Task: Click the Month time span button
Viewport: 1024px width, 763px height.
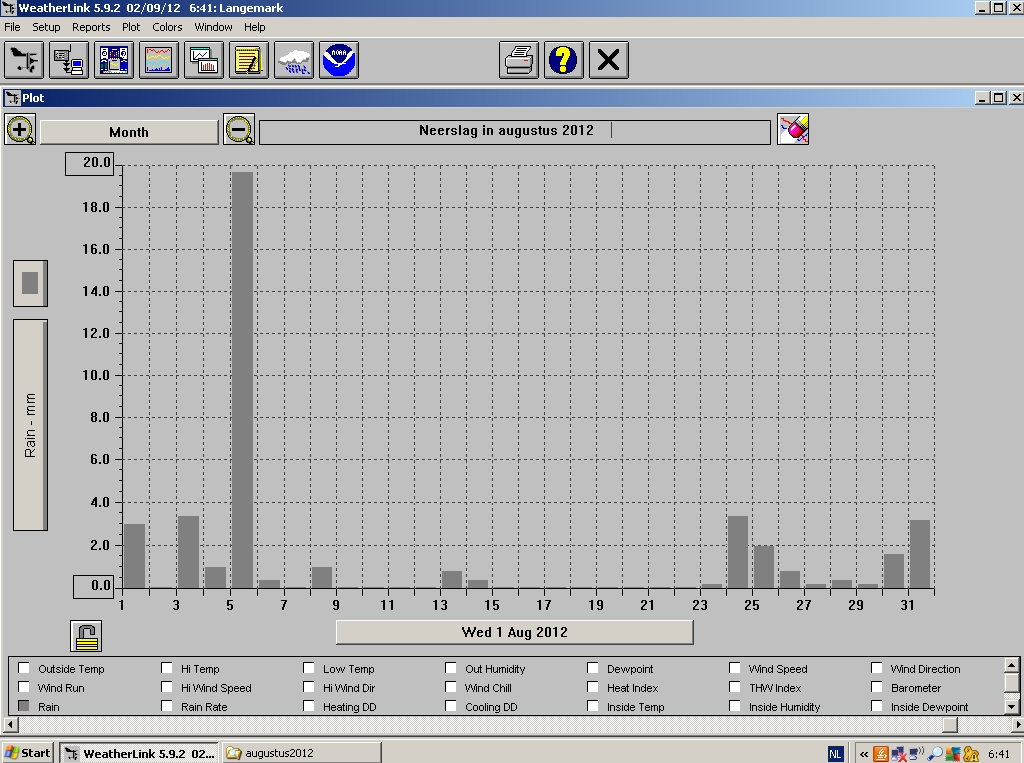Action: point(129,132)
